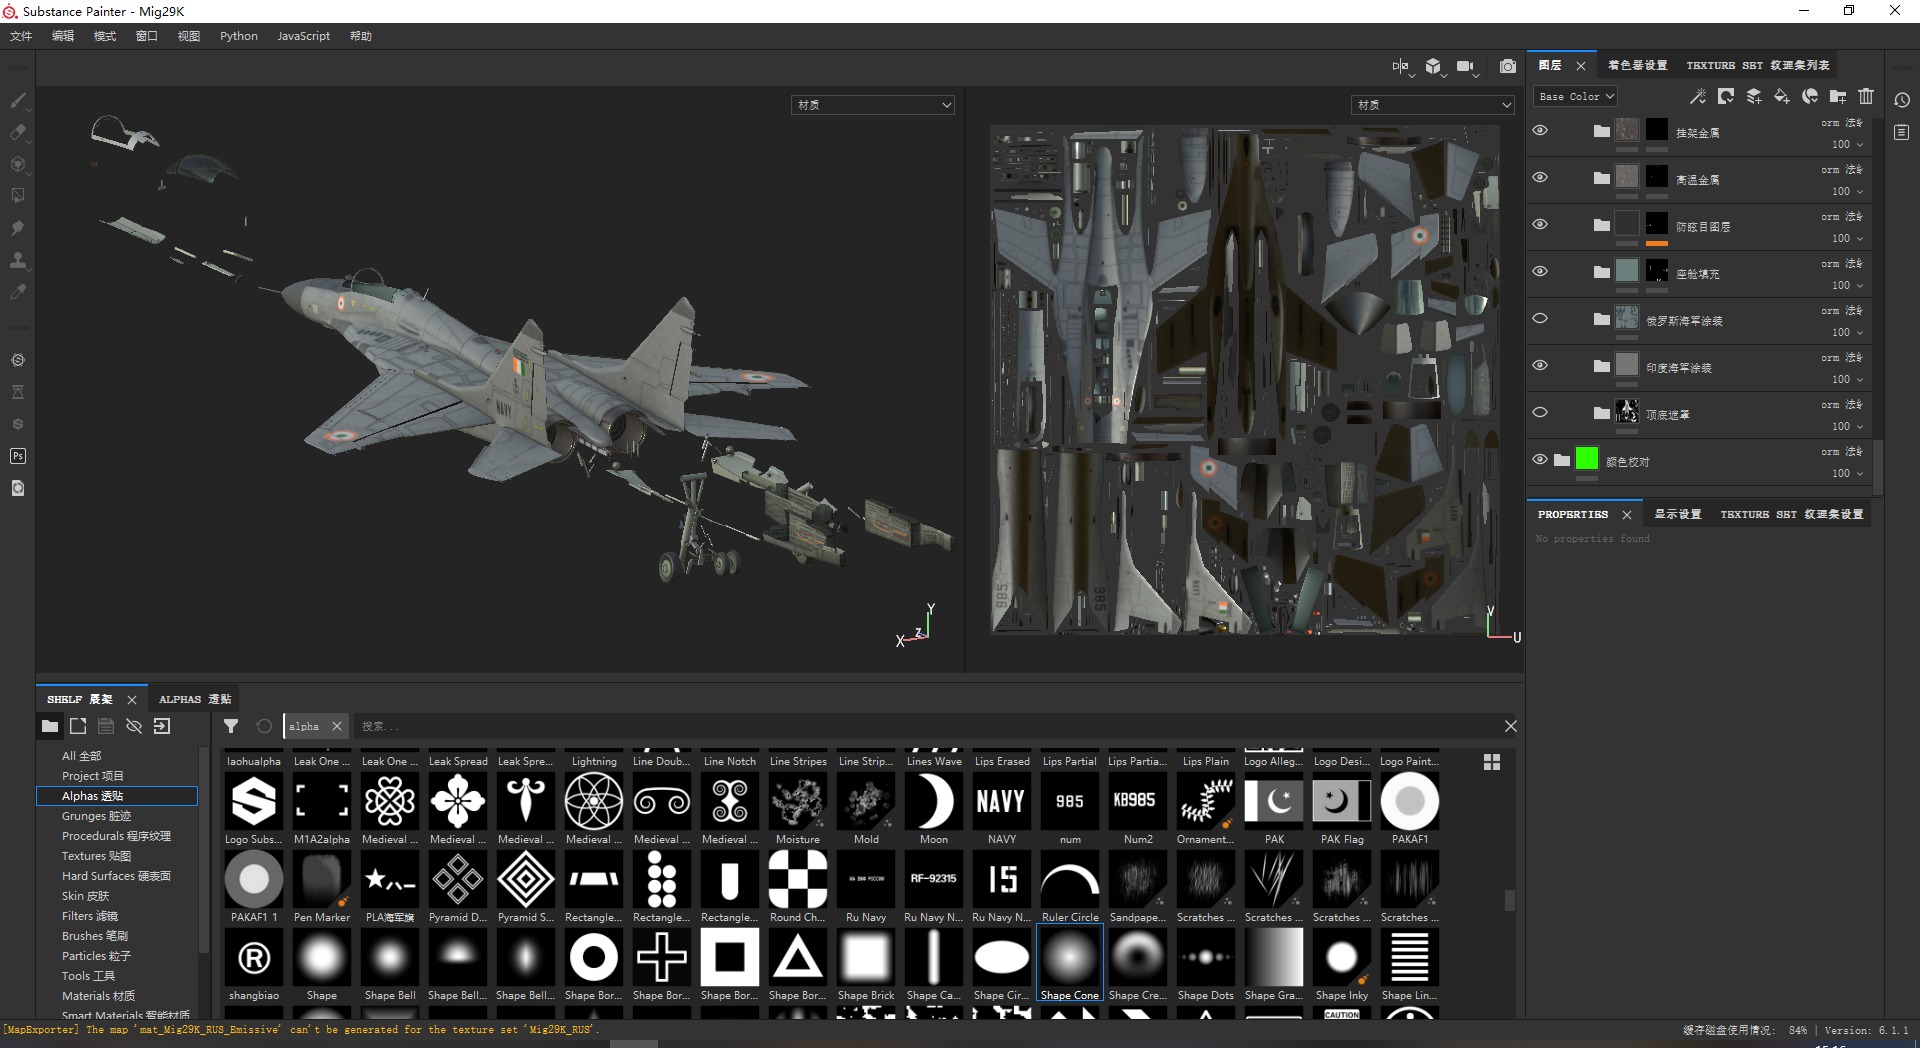The image size is (1920, 1048).
Task: Open the 编辑 menu
Action: coord(63,36)
